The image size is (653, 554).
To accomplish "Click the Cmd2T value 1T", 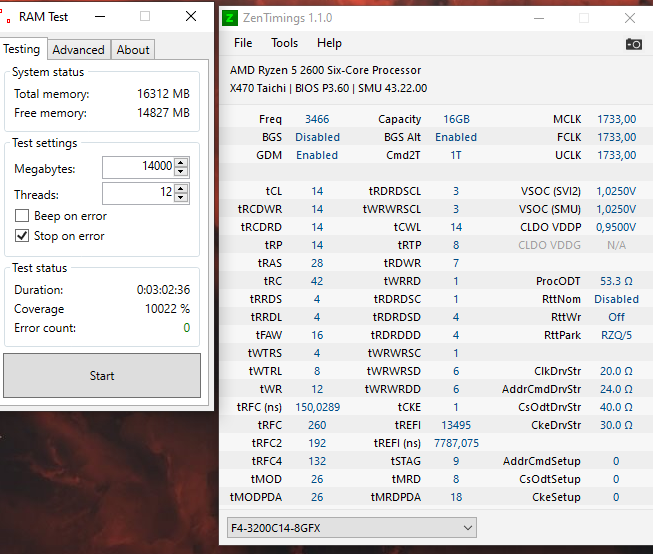I will (456, 155).
